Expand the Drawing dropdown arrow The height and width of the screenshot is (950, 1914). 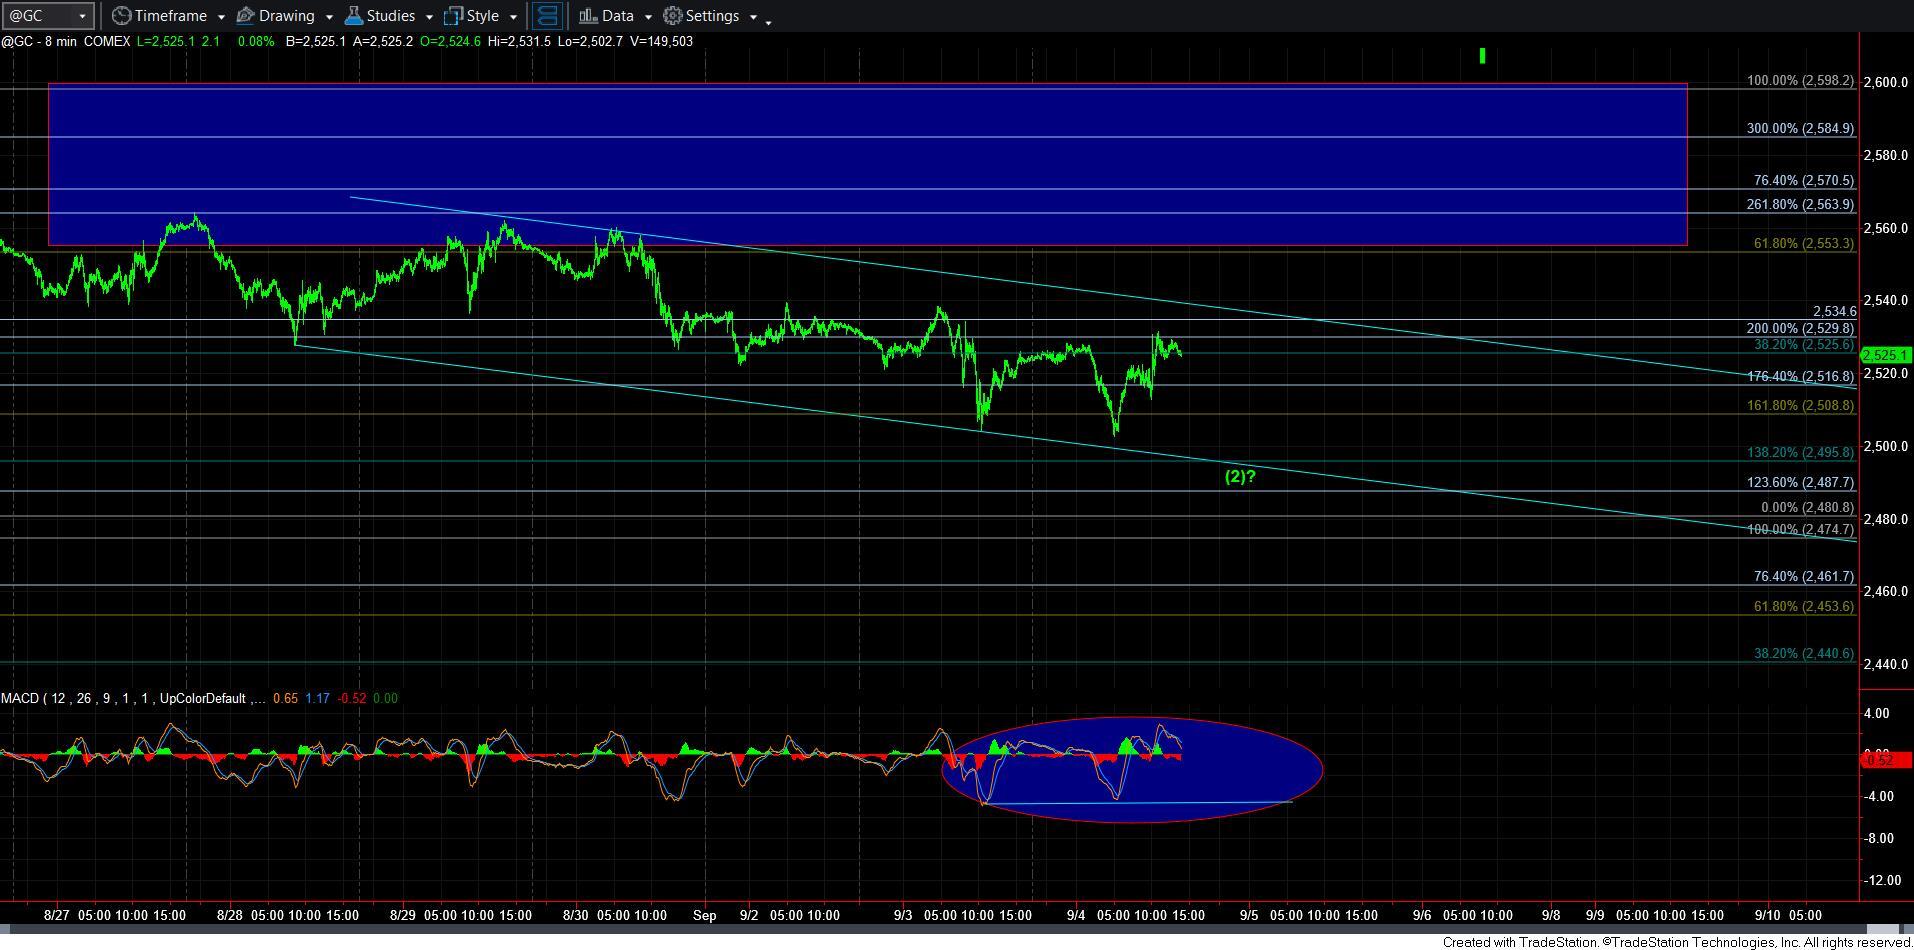[329, 17]
